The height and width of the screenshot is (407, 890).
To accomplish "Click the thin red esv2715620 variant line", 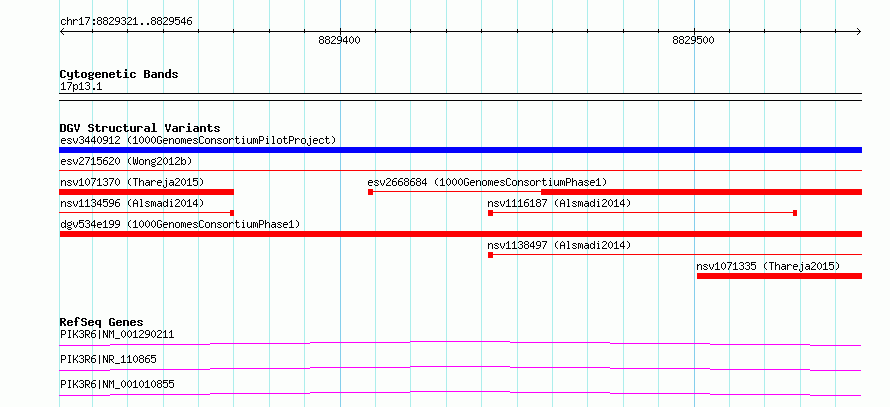I will point(460,170).
